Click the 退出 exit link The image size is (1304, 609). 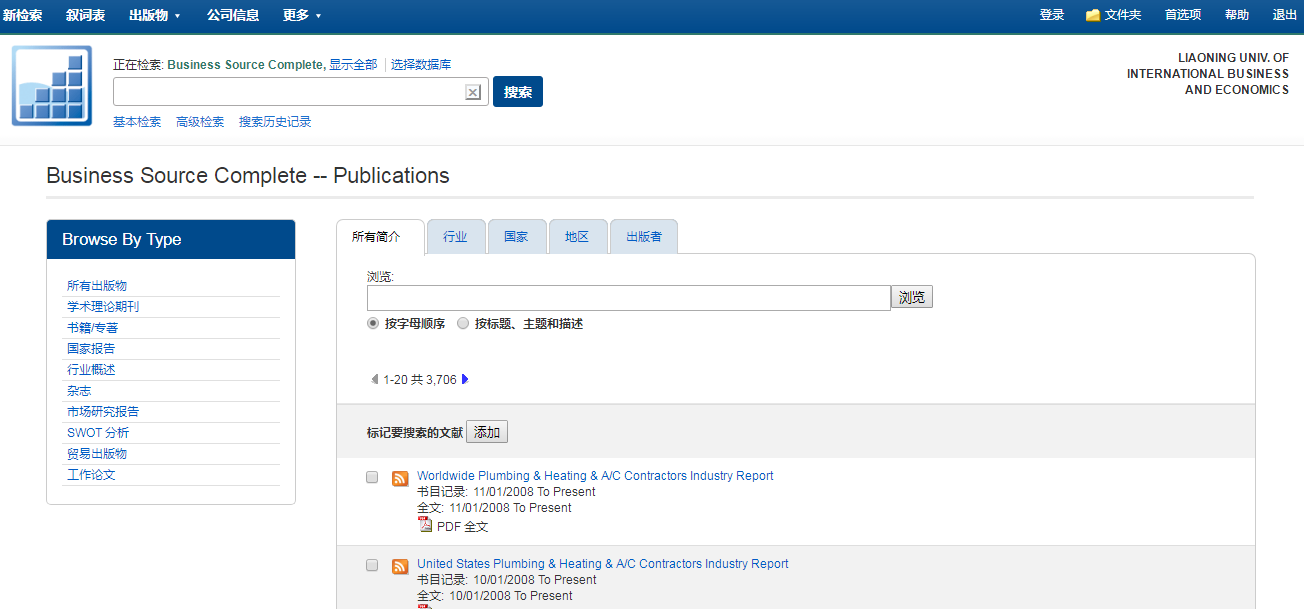tap(1285, 15)
